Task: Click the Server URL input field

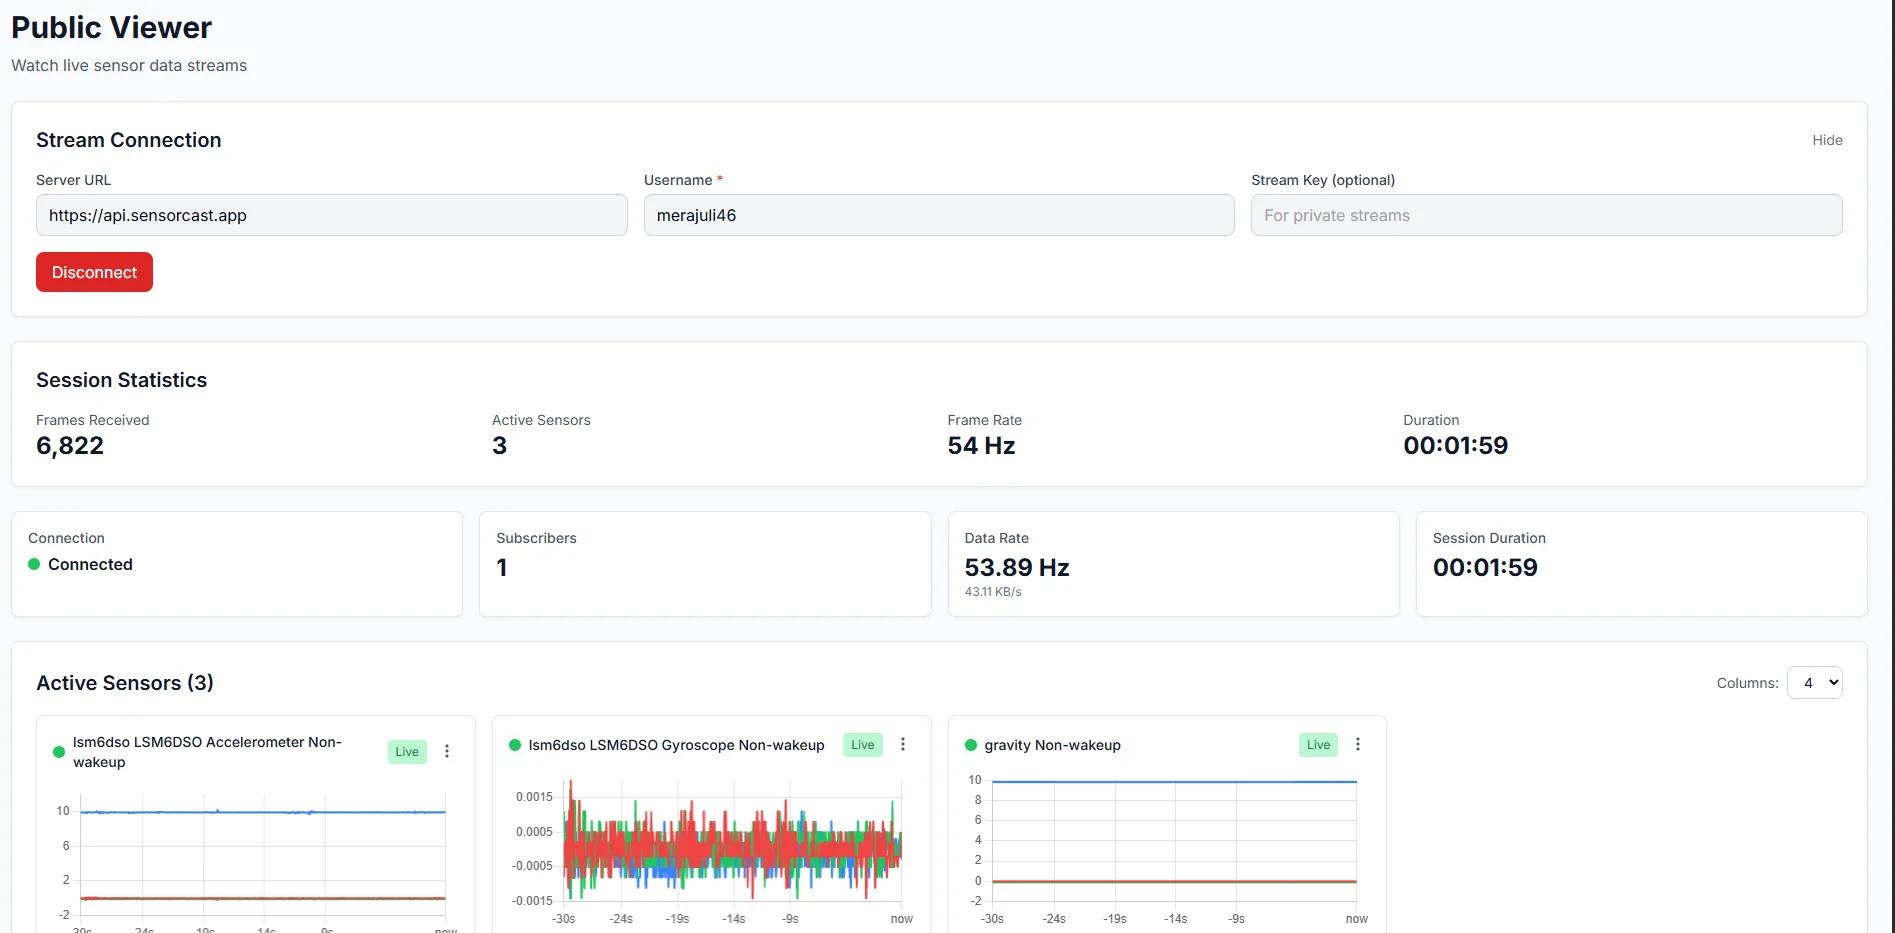Action: point(331,215)
